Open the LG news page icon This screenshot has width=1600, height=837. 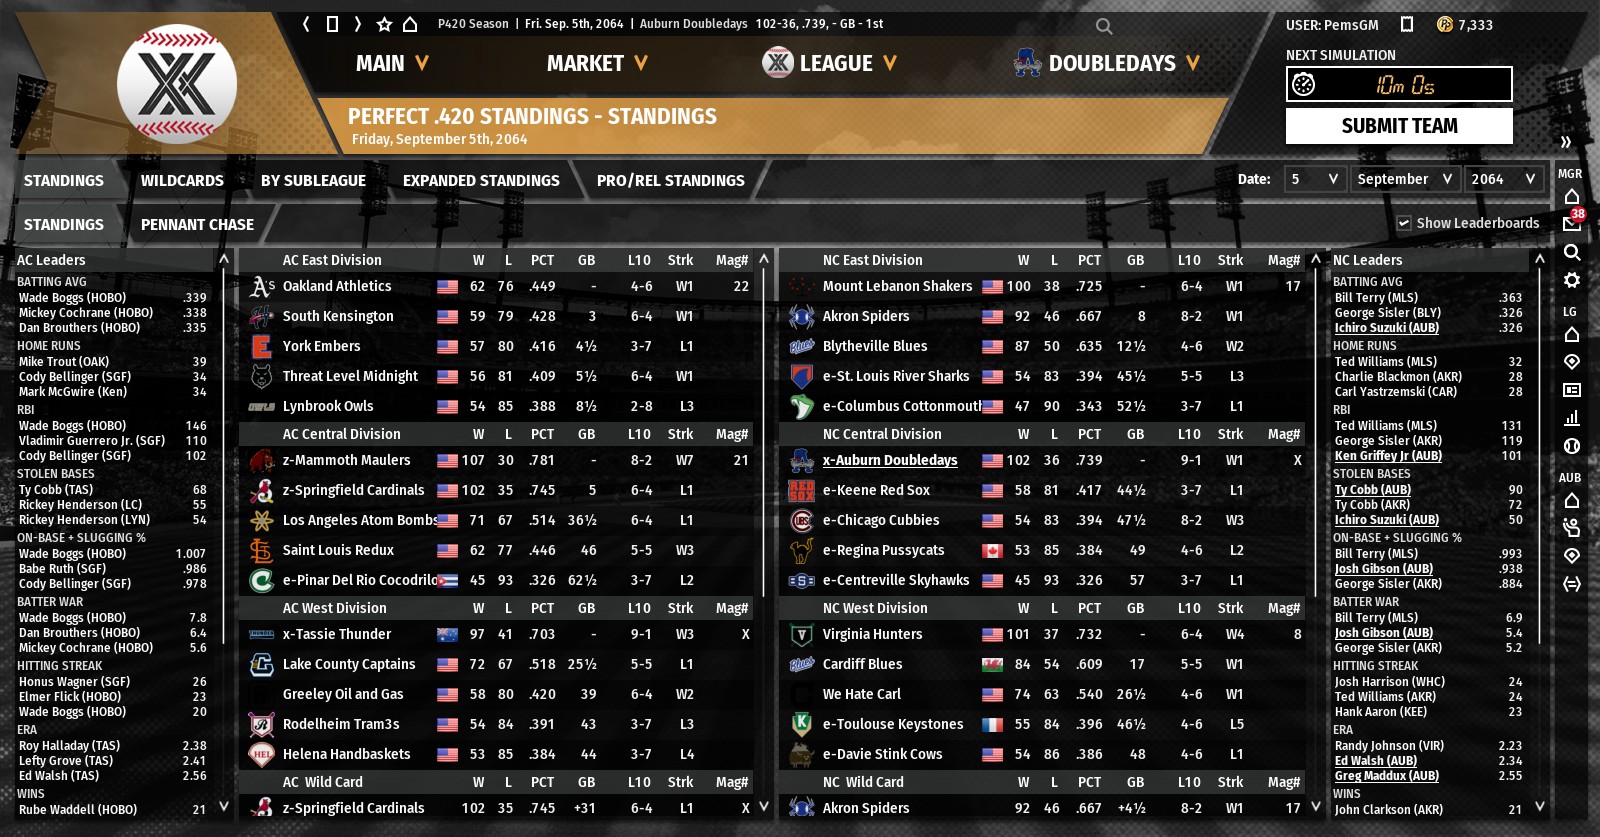point(1571,390)
